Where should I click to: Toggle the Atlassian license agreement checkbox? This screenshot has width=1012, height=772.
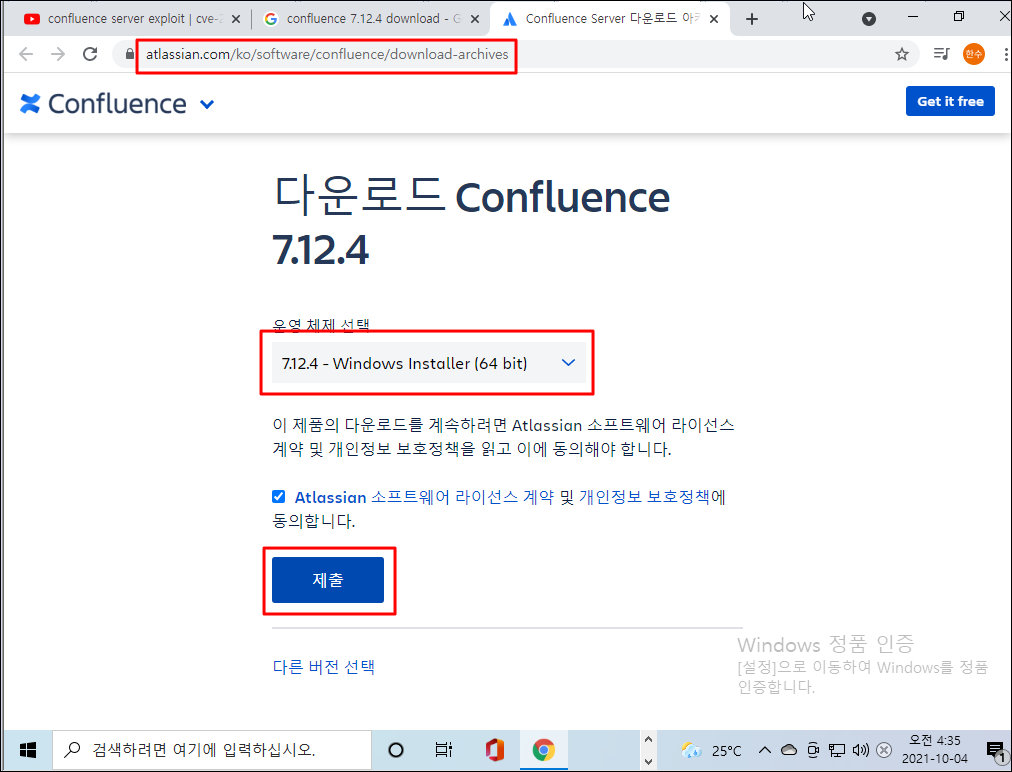click(x=278, y=496)
